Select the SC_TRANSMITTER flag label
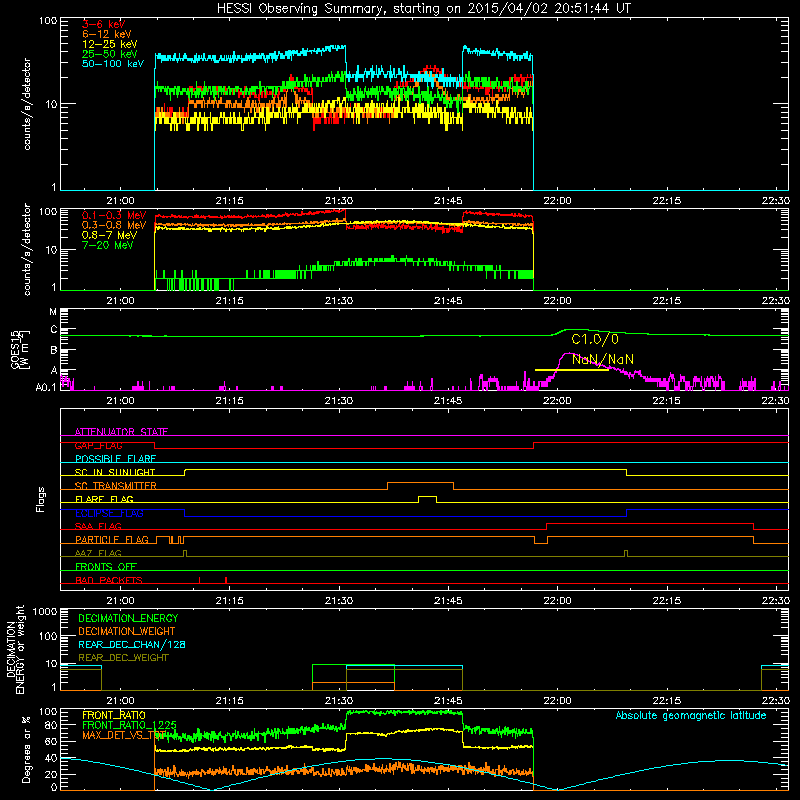The image size is (800, 800). (116, 486)
